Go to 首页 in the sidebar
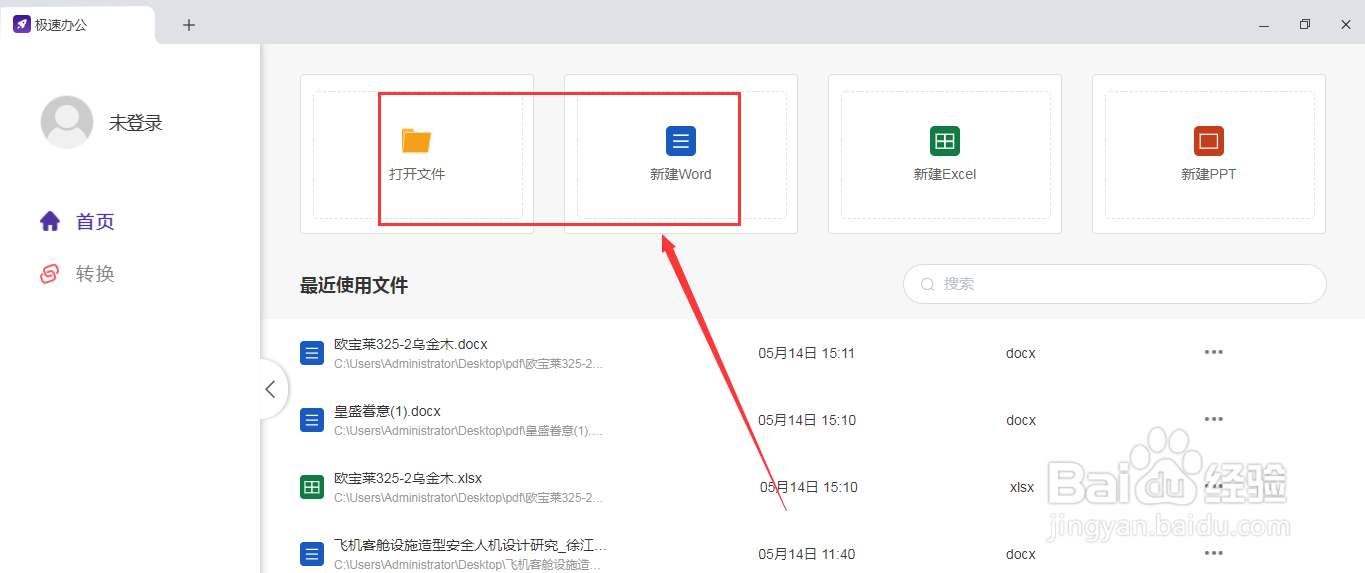This screenshot has width=1365, height=573. click(x=96, y=222)
